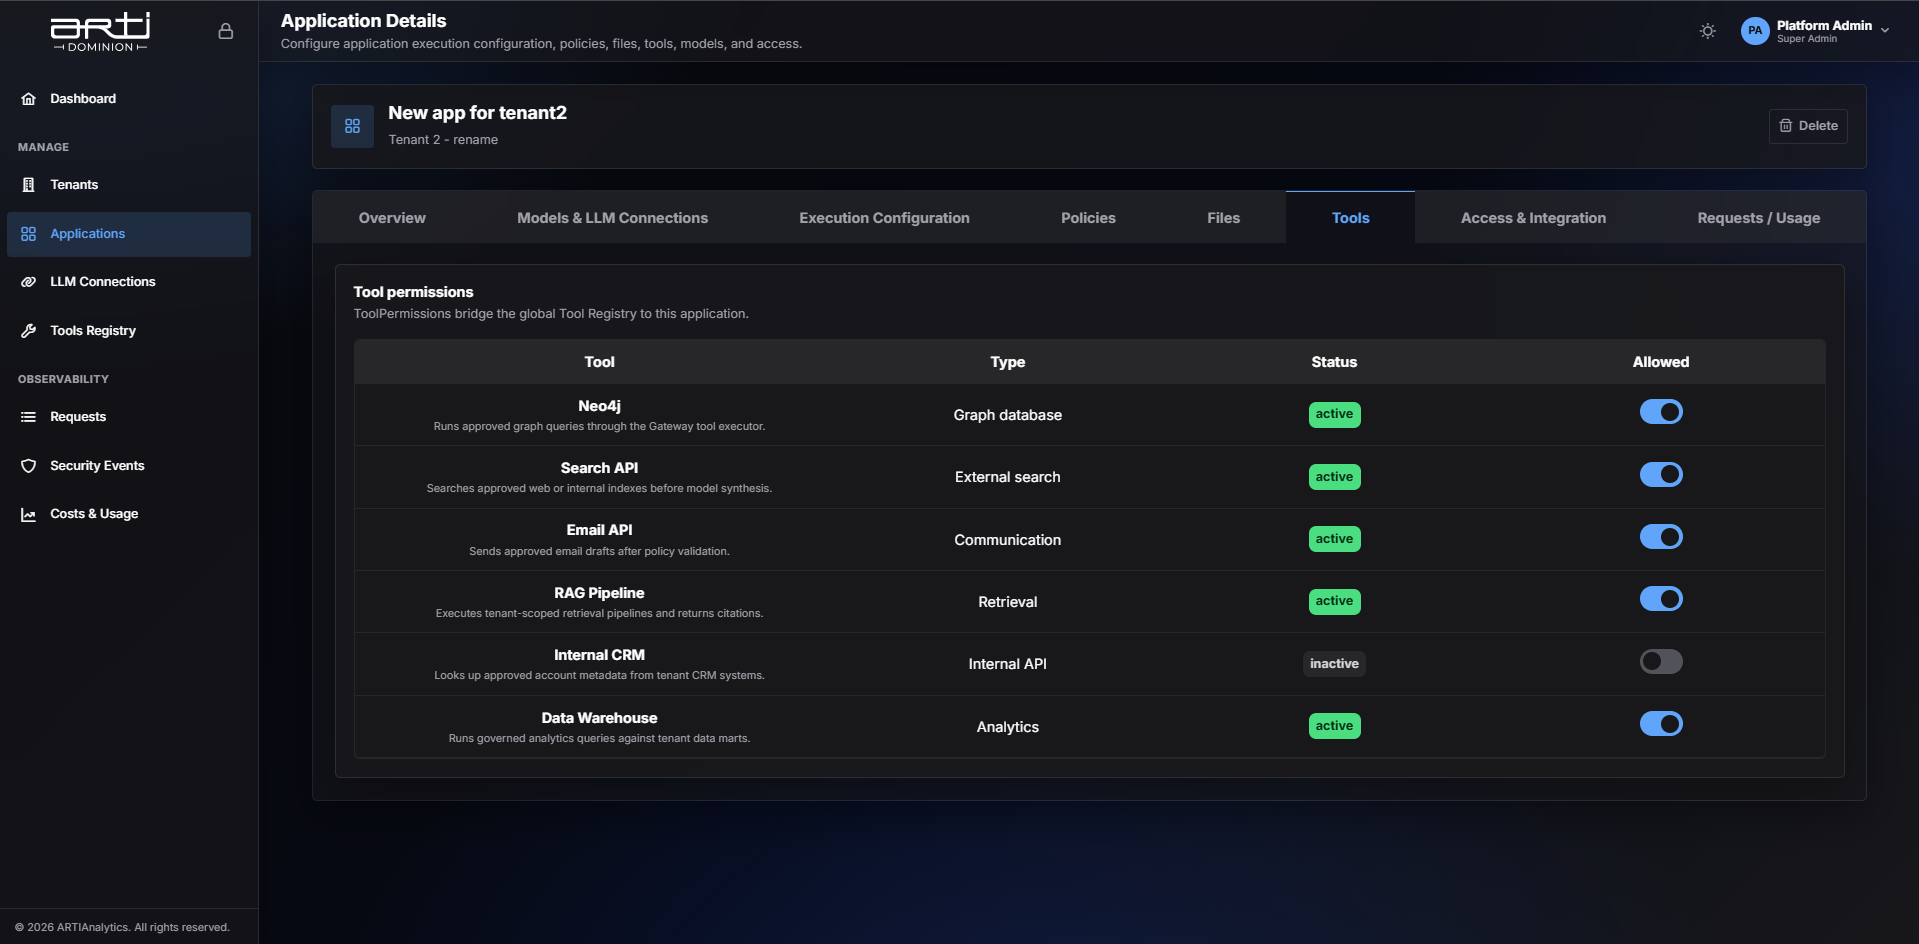This screenshot has width=1919, height=944.
Task: Click the Tenants building icon
Action: tap(29, 184)
